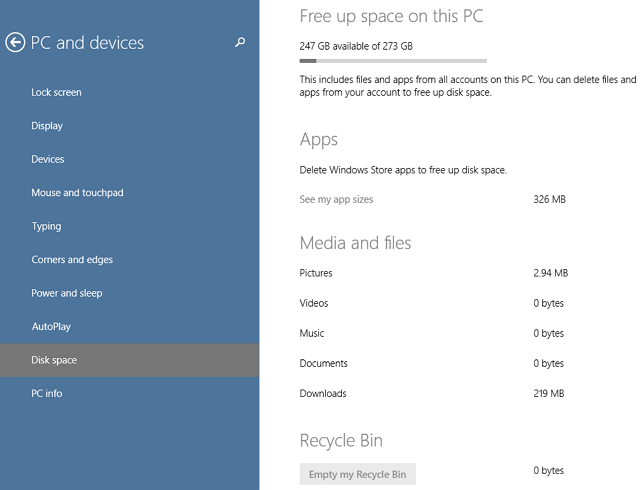The height and width of the screenshot is (490, 640).
Task: Click the Media and files heading
Action: coord(356,243)
